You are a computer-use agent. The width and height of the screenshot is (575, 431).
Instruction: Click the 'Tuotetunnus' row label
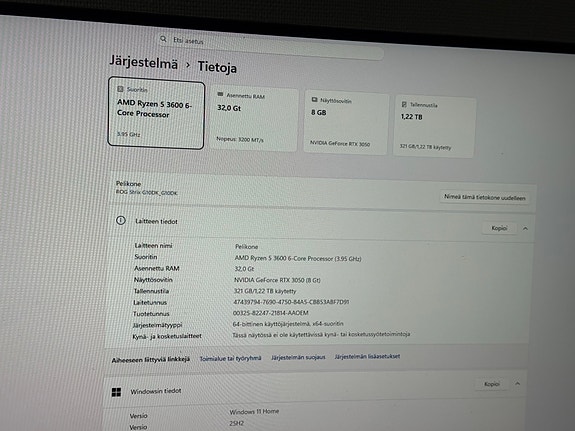(x=151, y=314)
